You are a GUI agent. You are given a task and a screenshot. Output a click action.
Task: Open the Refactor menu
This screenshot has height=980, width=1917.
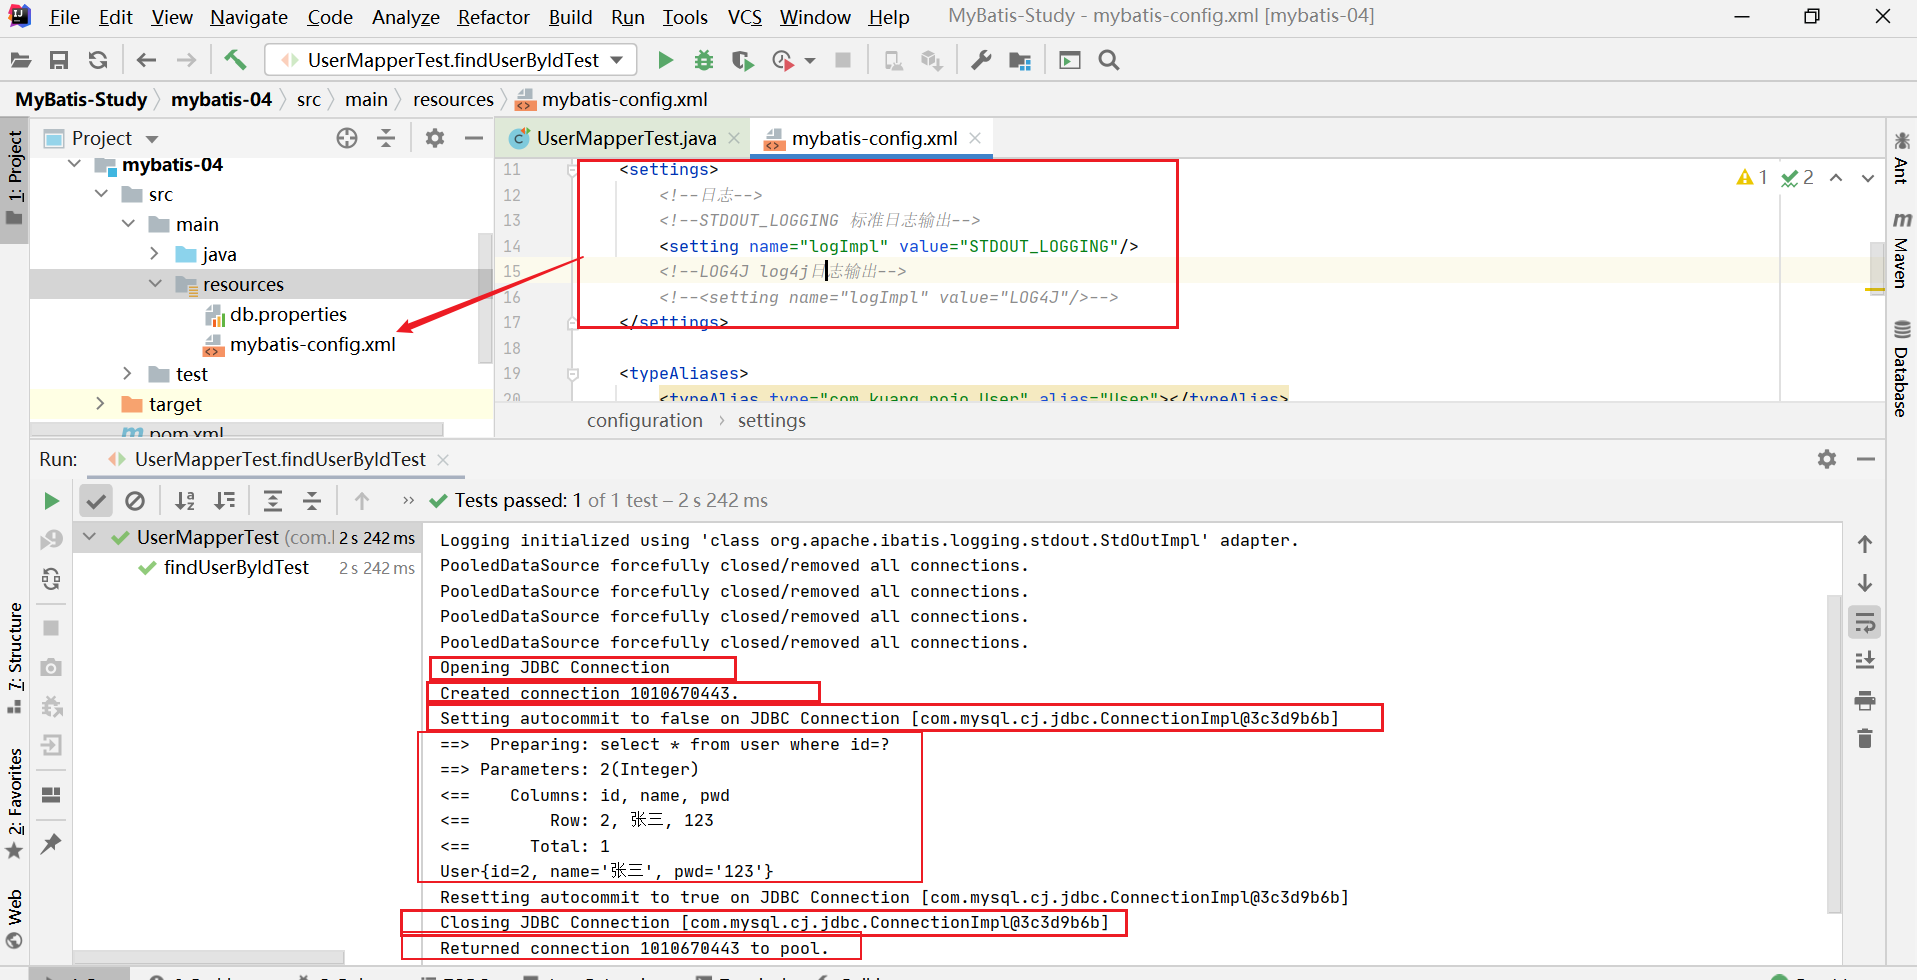493,17
